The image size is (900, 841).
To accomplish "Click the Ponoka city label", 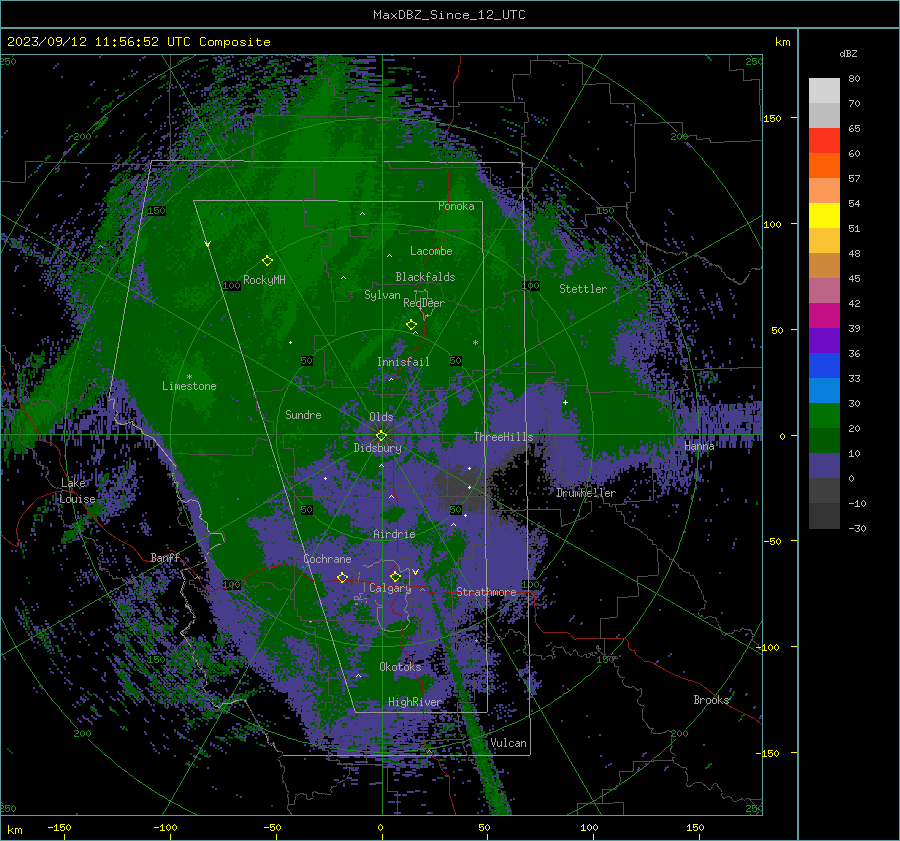I will (456, 206).
